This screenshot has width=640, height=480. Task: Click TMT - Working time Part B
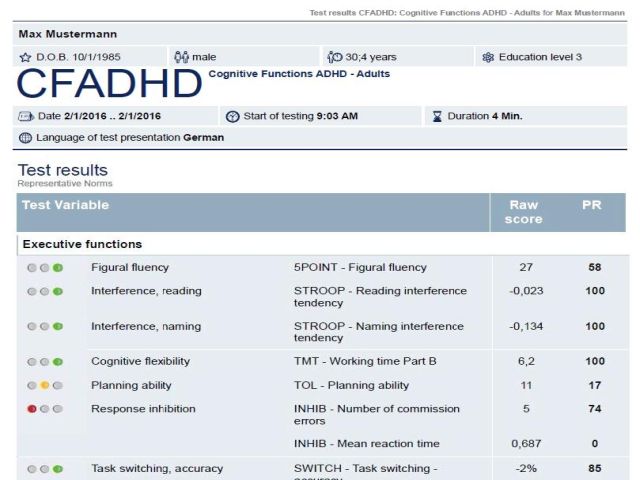click(x=365, y=361)
